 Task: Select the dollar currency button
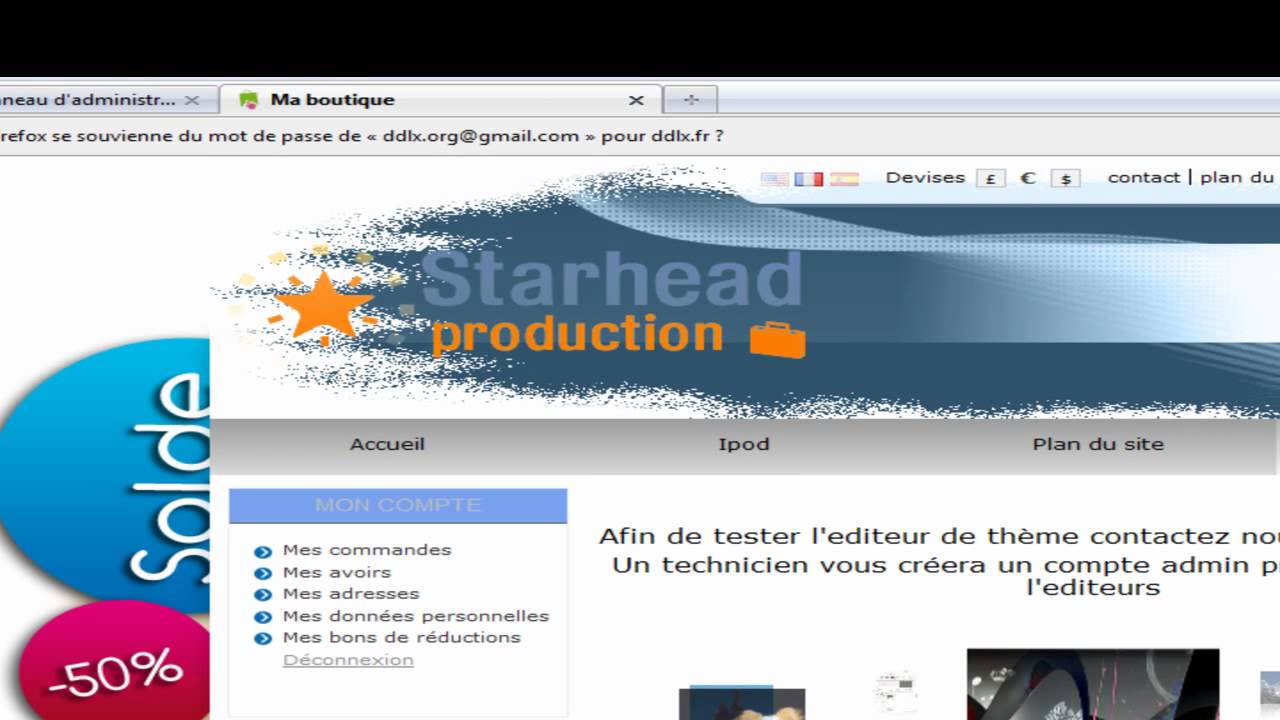[1066, 178]
